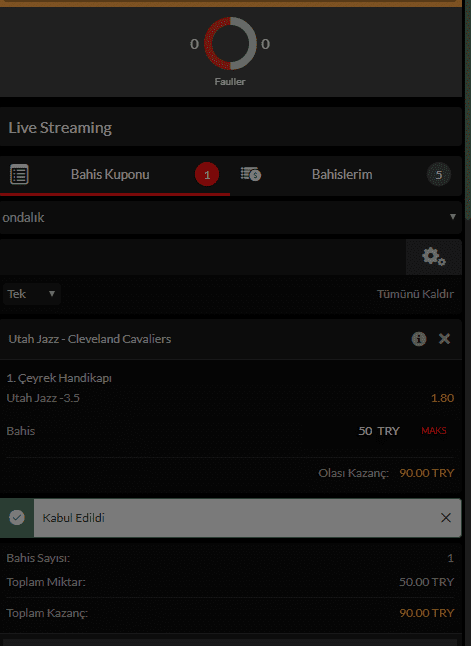Open the ondalık odds format dropdown
The image size is (471, 646).
point(230,217)
